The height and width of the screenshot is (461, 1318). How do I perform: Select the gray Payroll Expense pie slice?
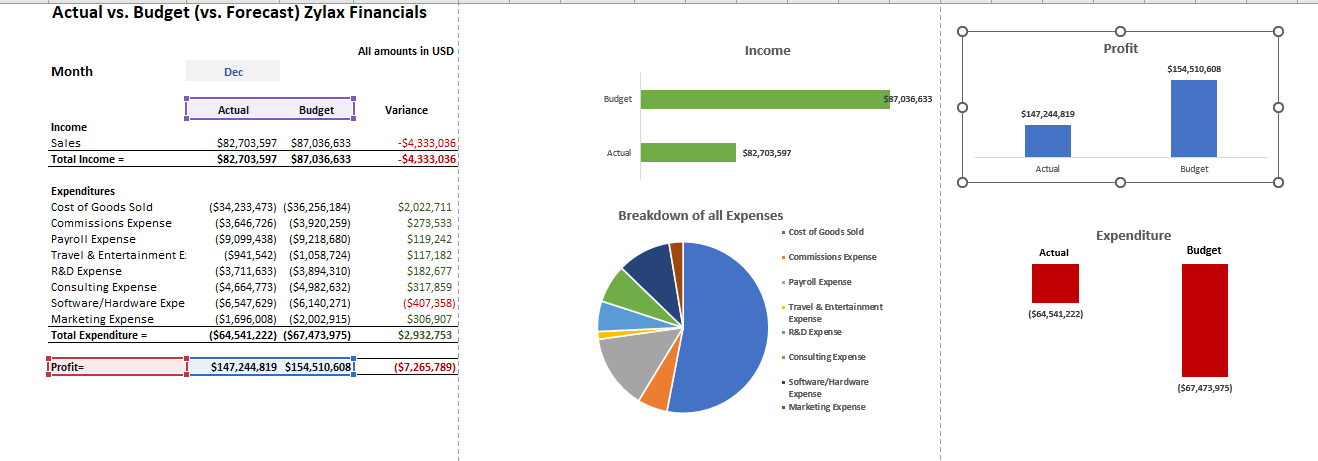(x=630, y=365)
